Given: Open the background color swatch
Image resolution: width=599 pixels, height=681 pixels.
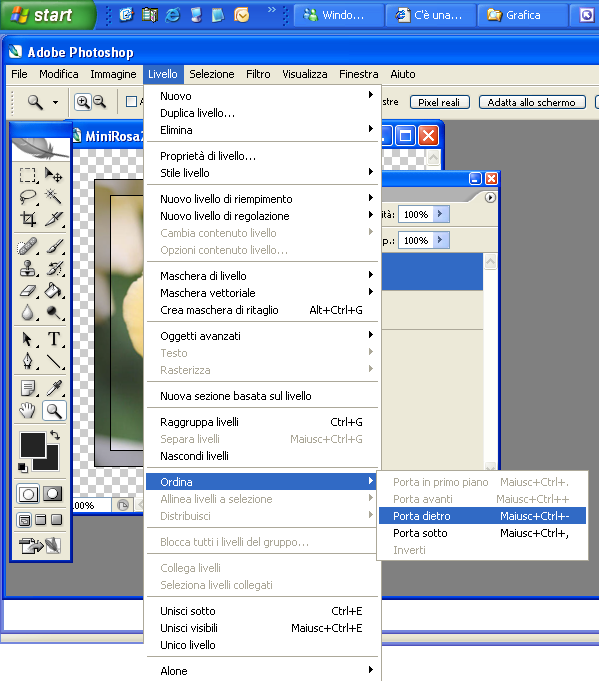Looking at the screenshot, I should click(x=52, y=463).
